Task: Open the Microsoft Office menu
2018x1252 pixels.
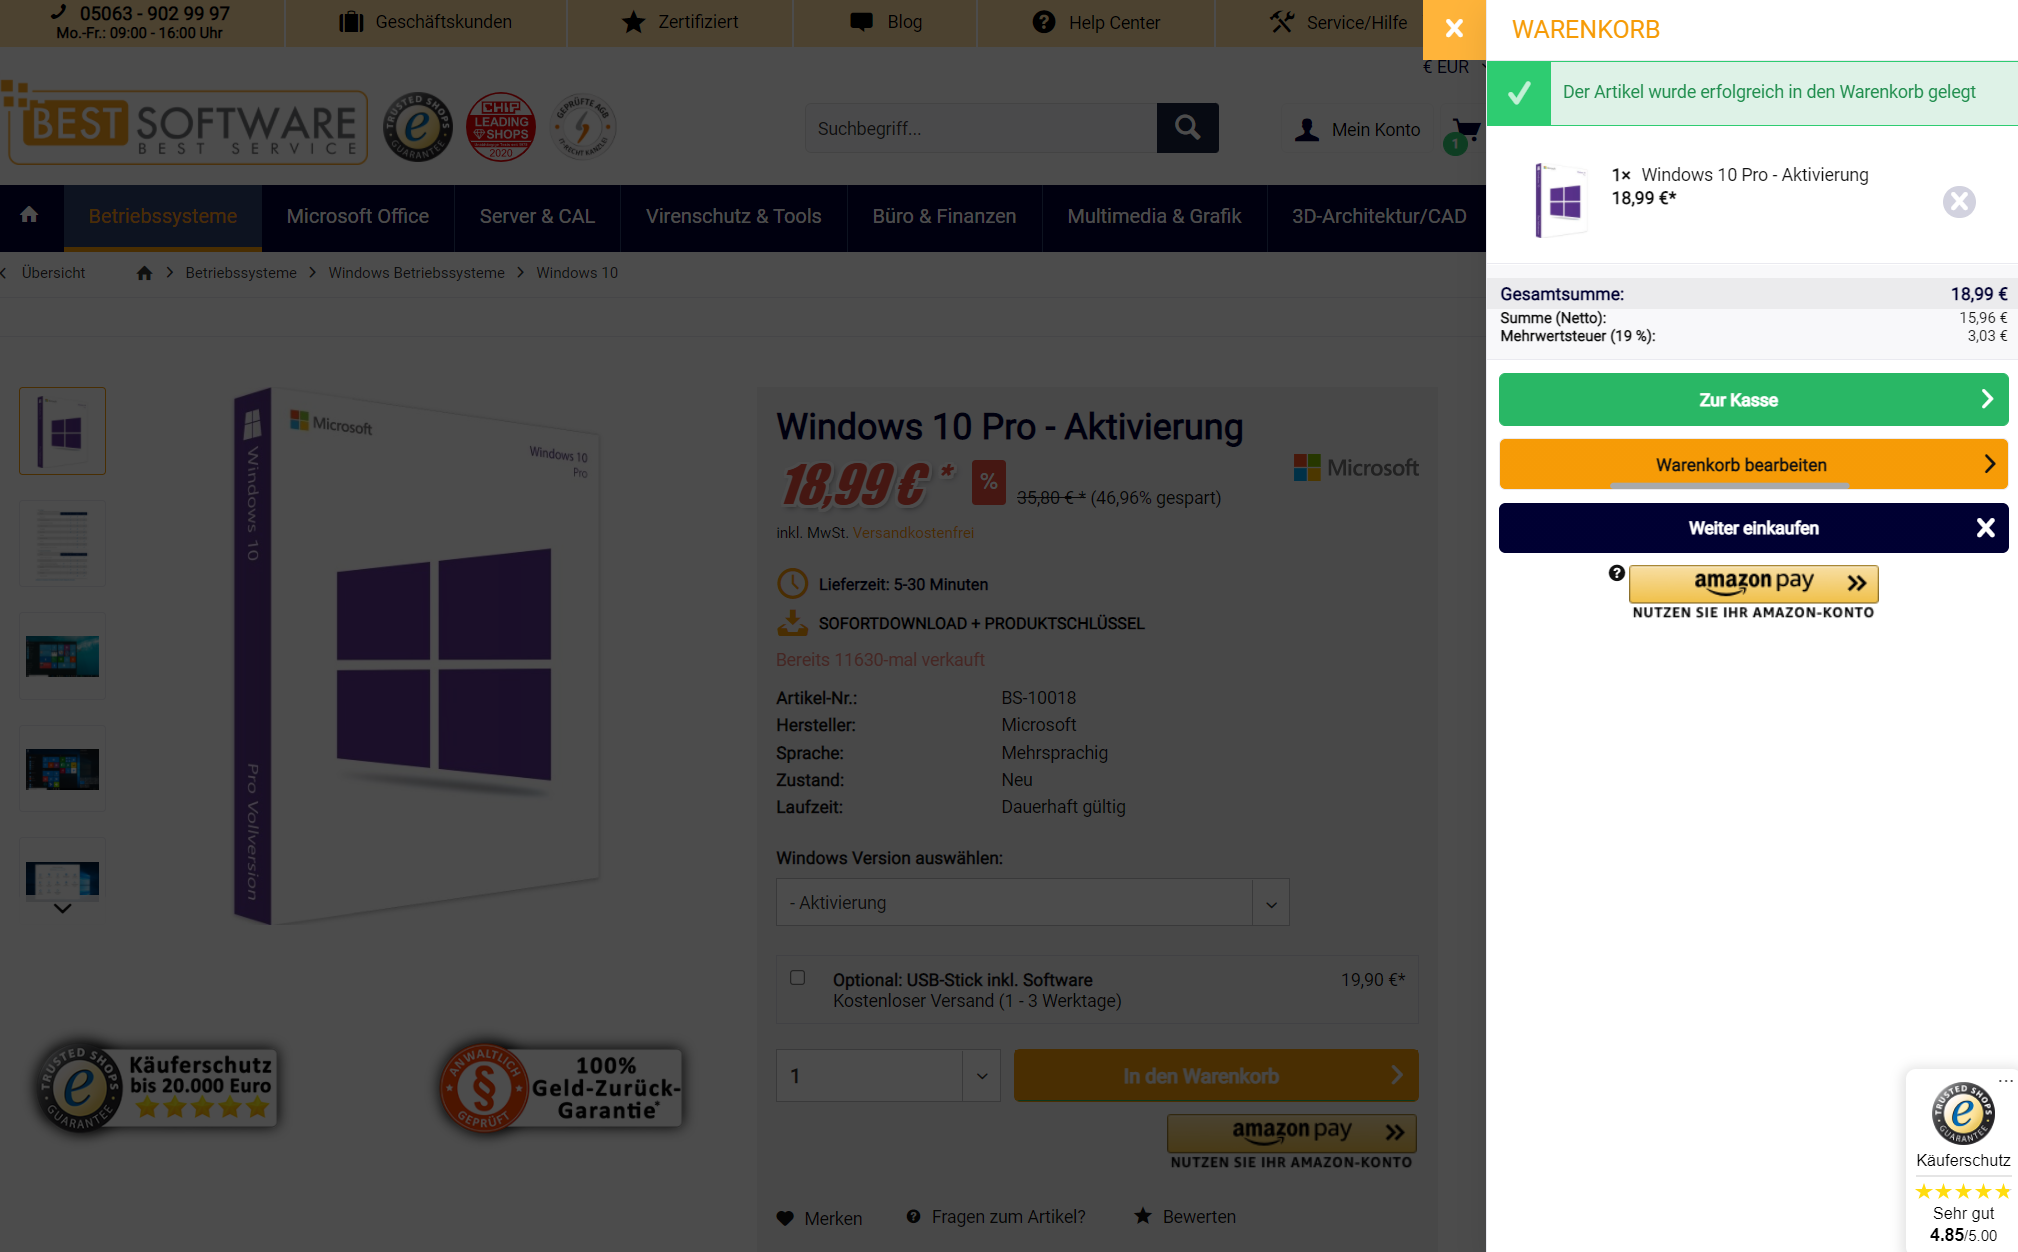Action: pyautogui.click(x=357, y=216)
